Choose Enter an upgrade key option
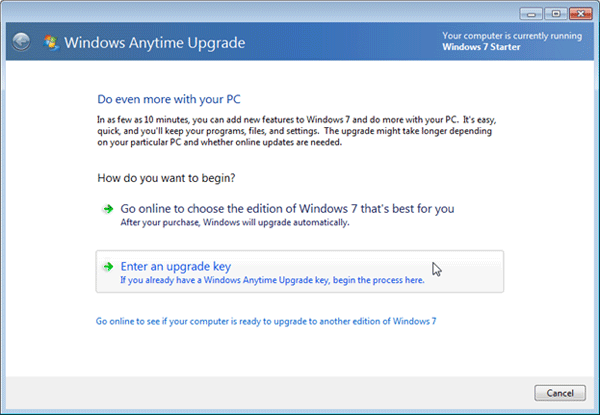Image resolution: width=600 pixels, height=415 pixels. coord(300,272)
